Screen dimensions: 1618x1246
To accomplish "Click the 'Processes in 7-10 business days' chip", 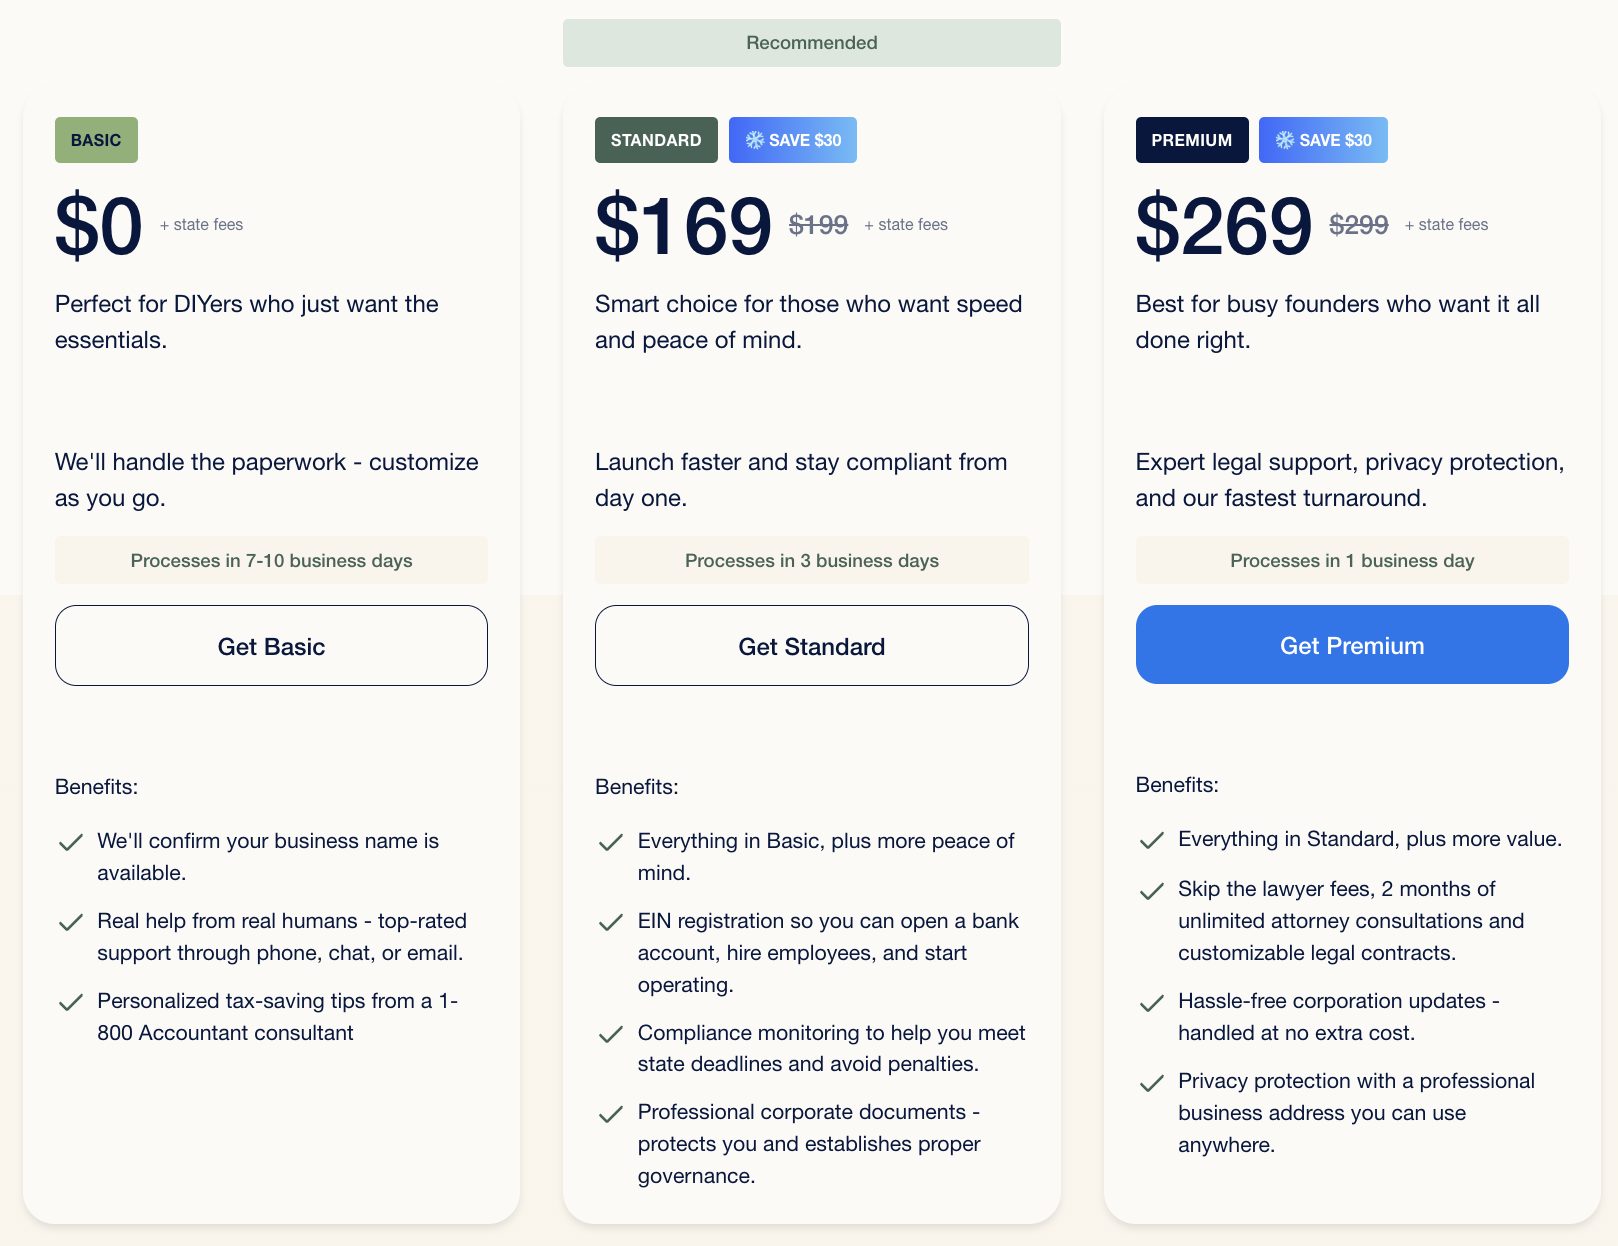I will tap(271, 560).
